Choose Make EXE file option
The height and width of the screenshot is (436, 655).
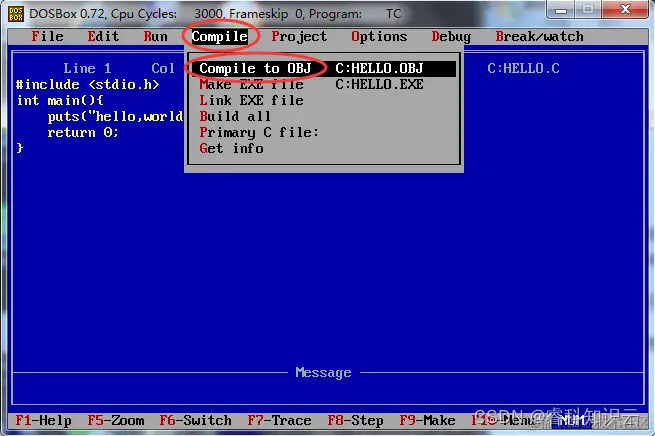251,84
